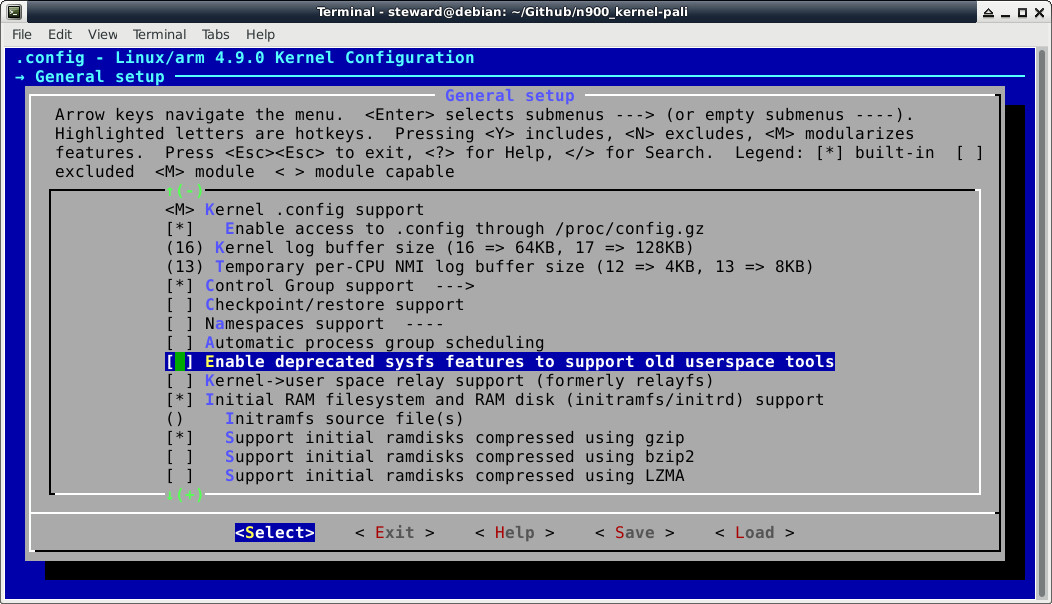This screenshot has height=604, width=1052.
Task: Open the Edit menu
Action: [x=60, y=34]
